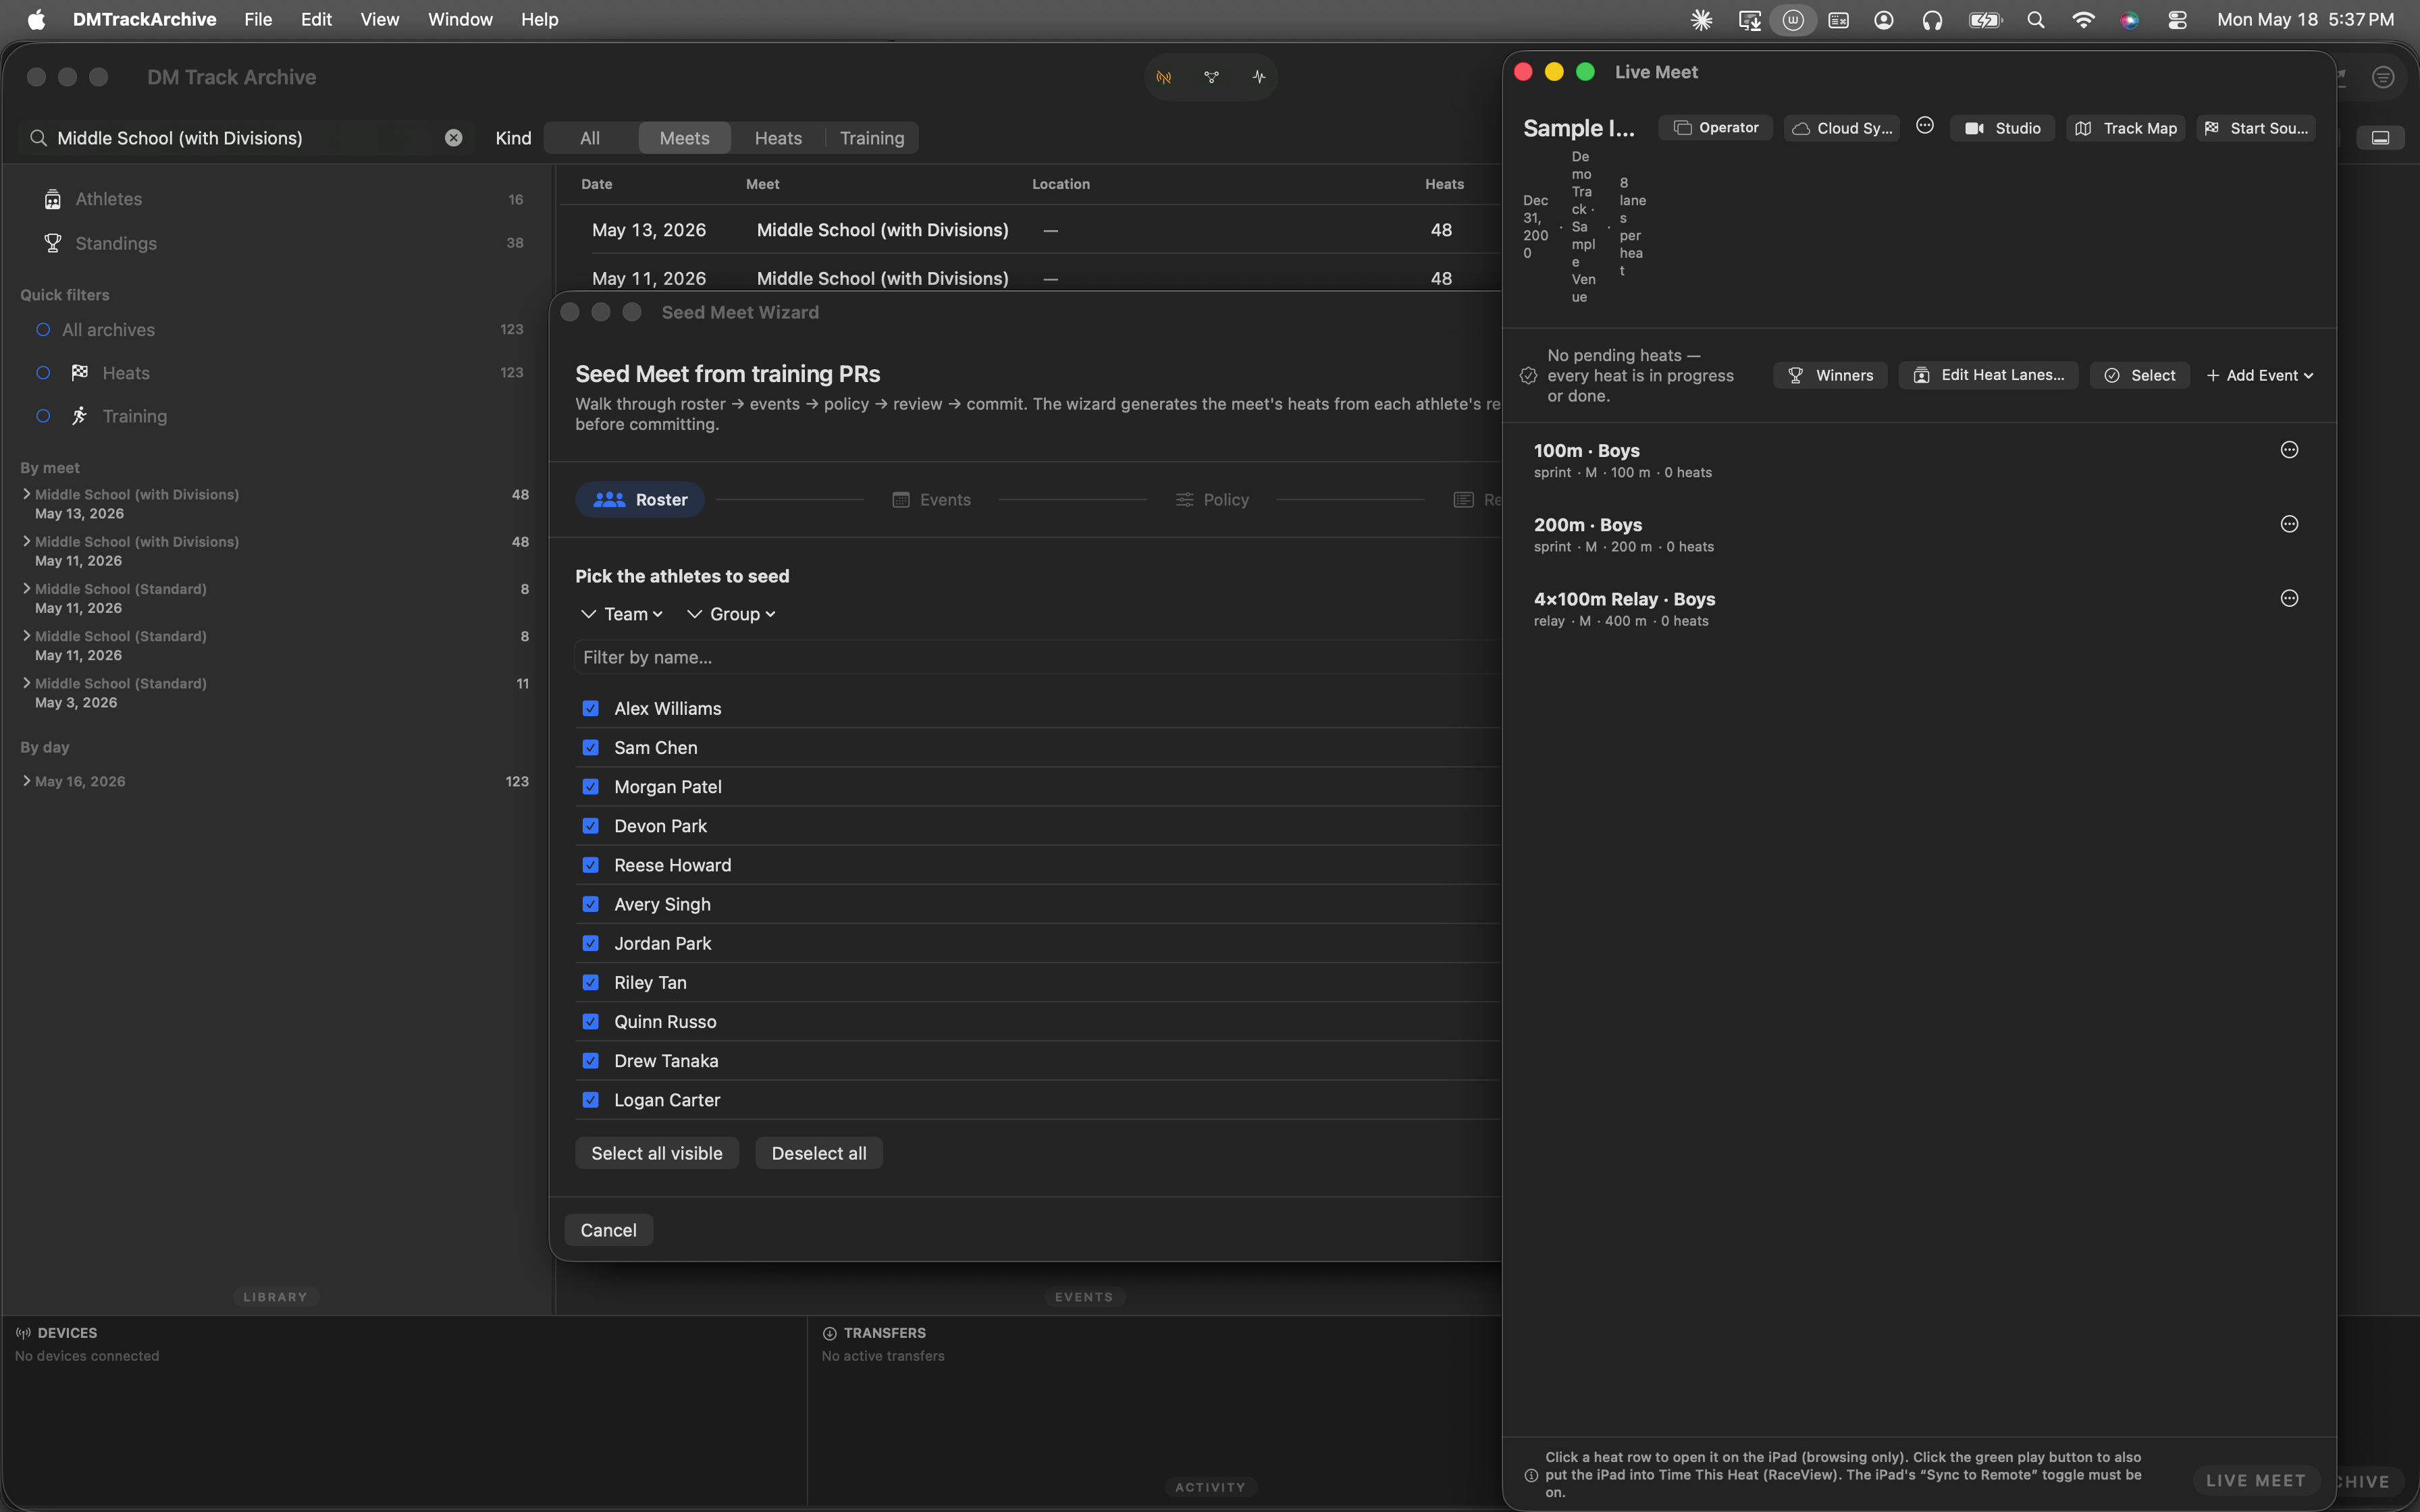
Task: Uncheck Reese Howard in the roster
Action: click(591, 865)
